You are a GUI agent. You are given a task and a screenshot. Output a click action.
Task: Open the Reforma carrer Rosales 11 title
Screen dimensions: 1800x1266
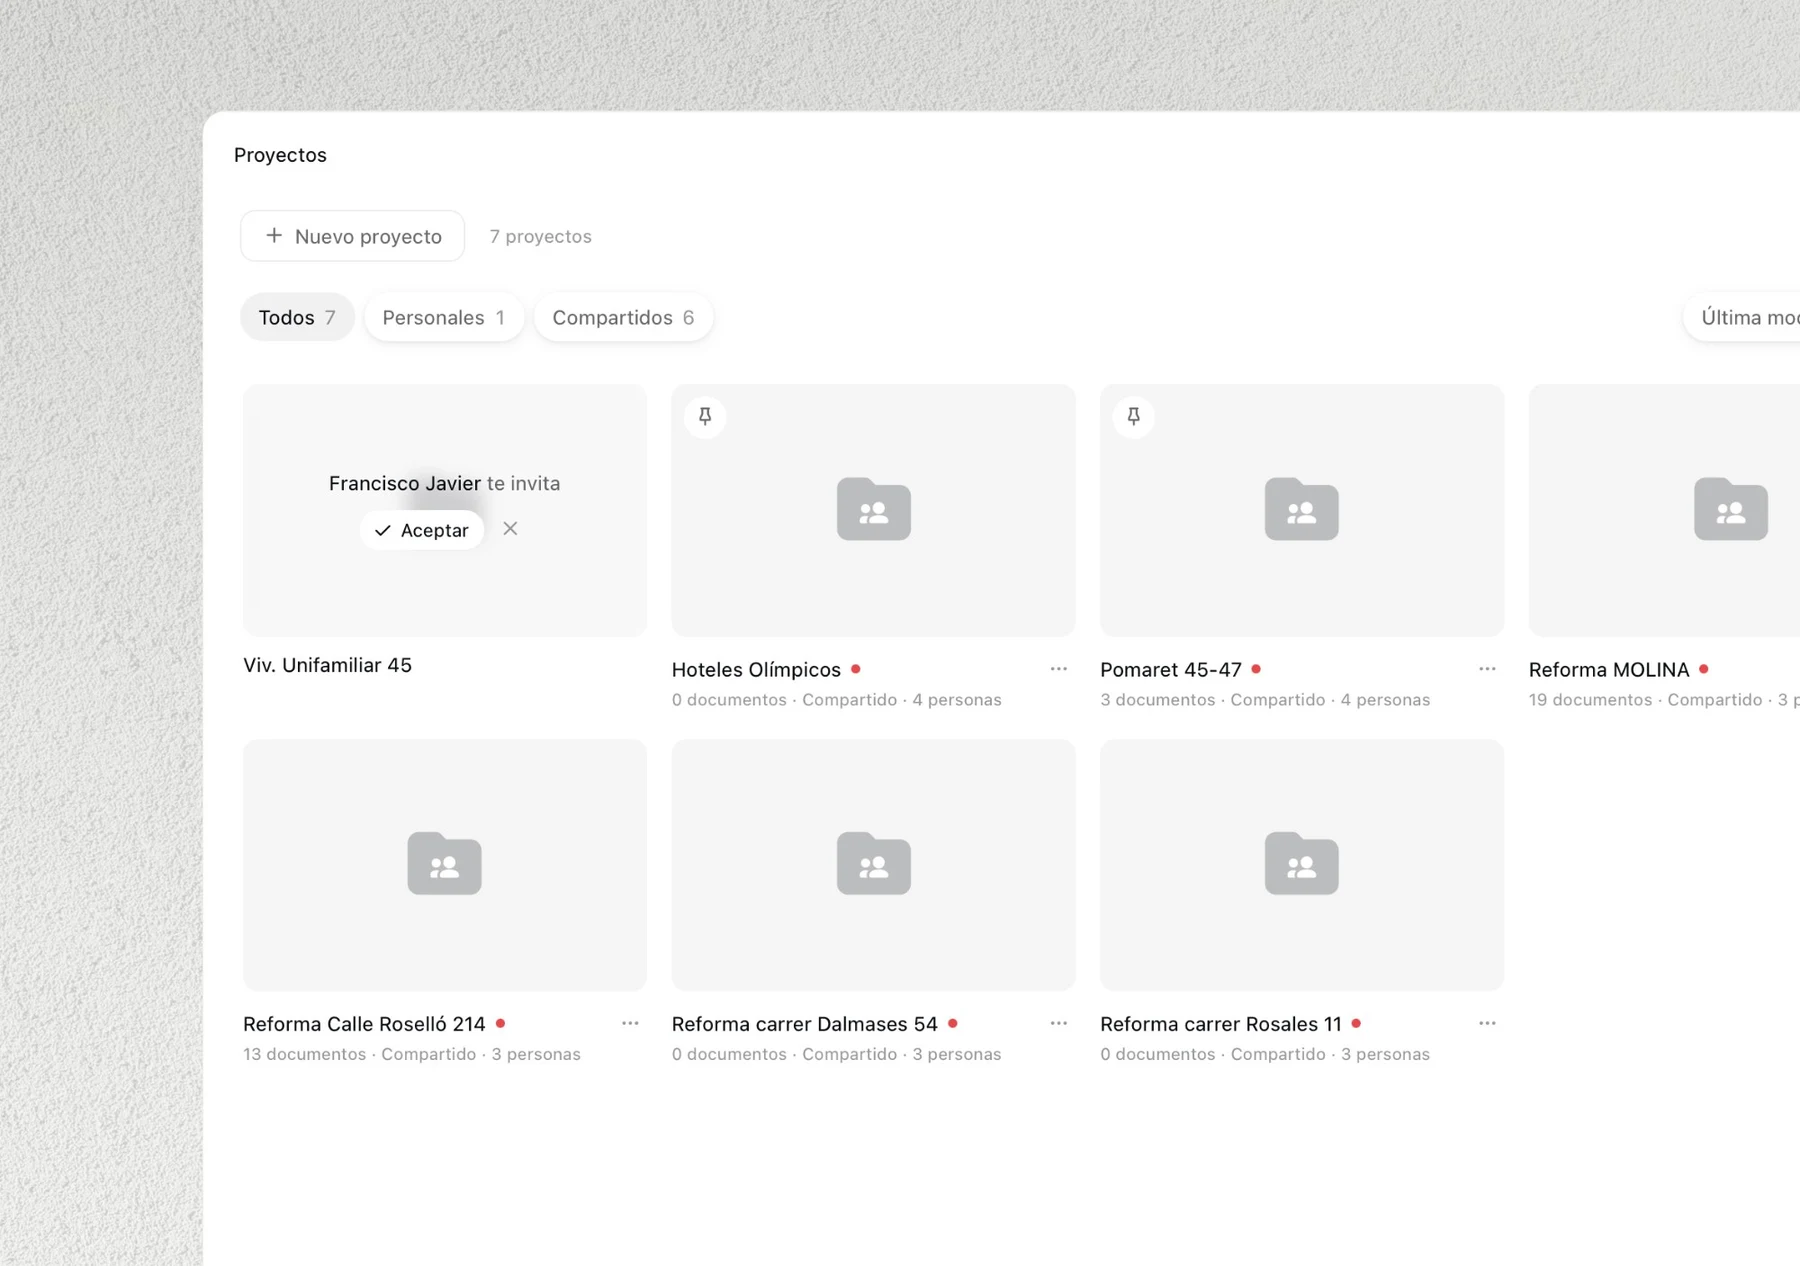[x=1221, y=1024]
